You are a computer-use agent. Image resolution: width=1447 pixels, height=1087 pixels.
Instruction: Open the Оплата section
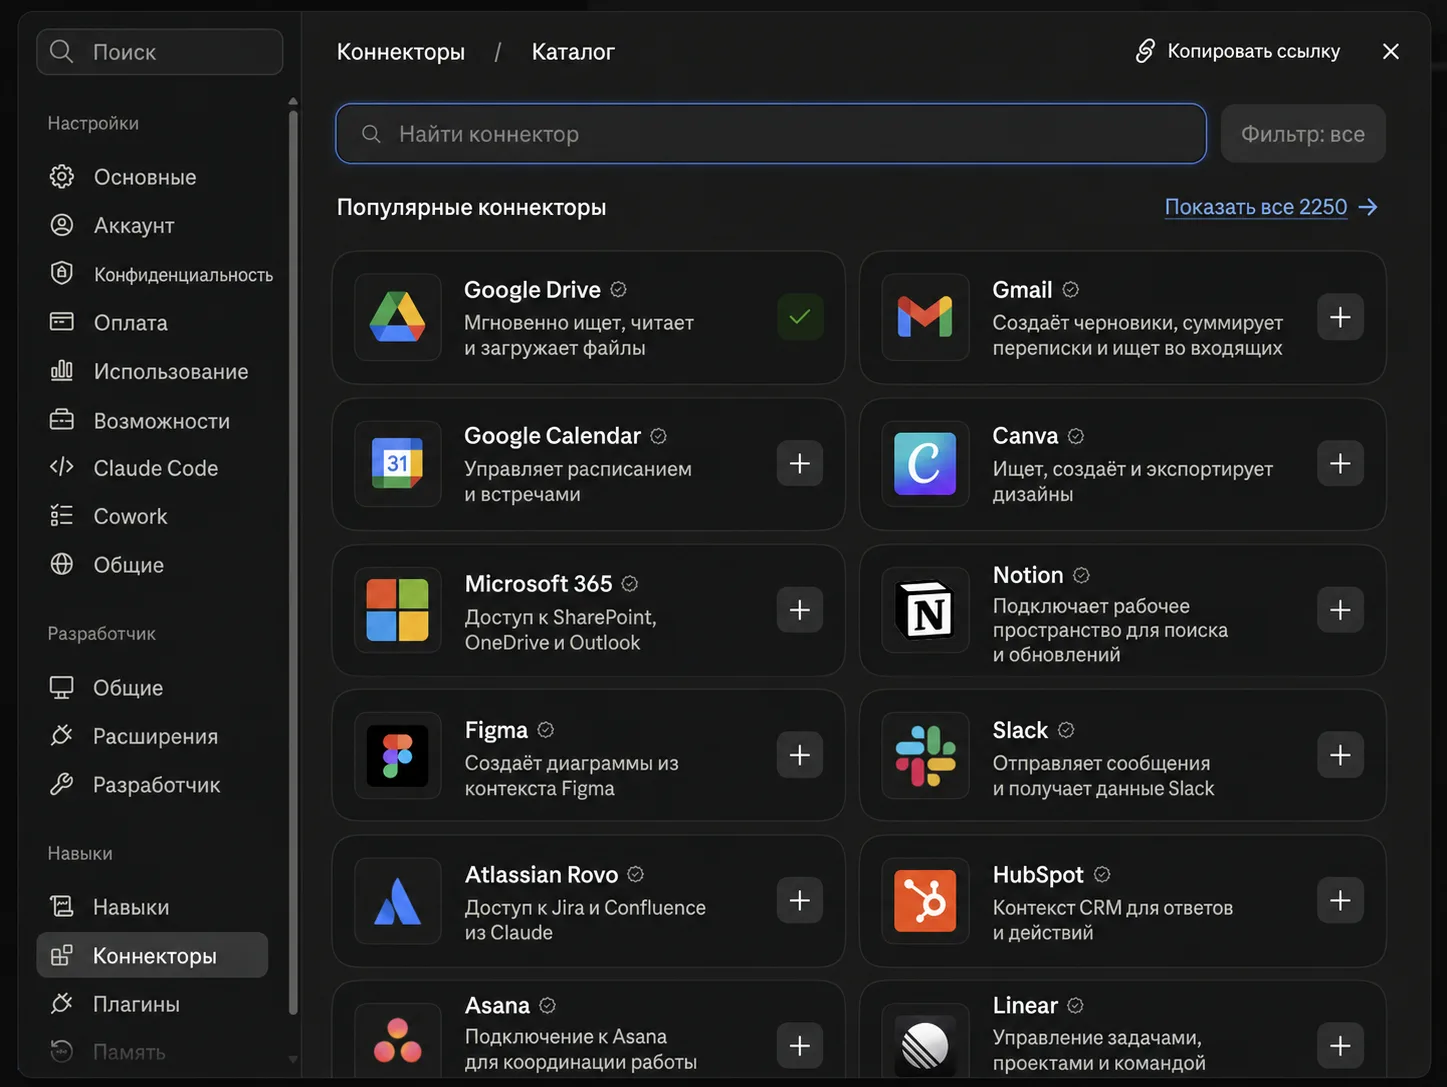click(152, 323)
